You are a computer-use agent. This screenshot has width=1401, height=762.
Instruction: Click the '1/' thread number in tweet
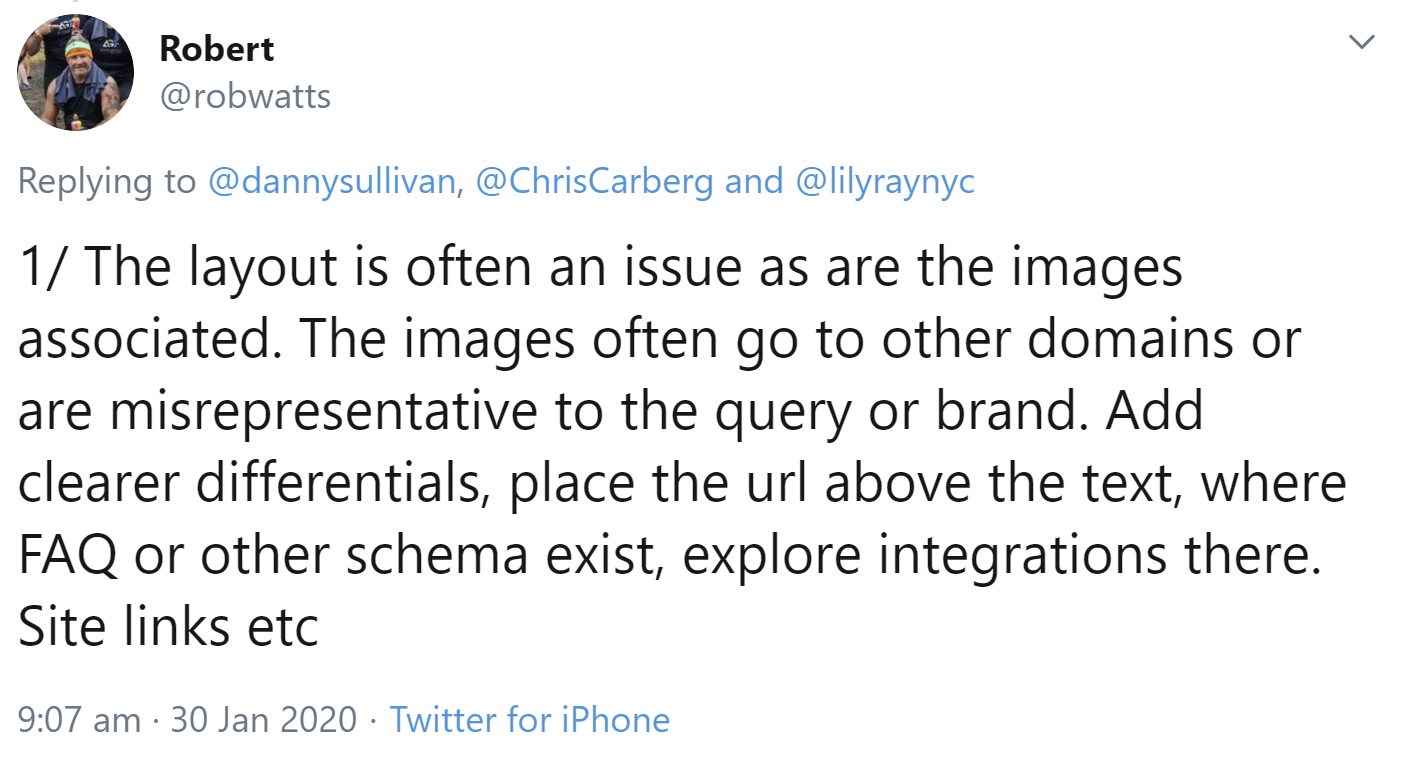44,268
